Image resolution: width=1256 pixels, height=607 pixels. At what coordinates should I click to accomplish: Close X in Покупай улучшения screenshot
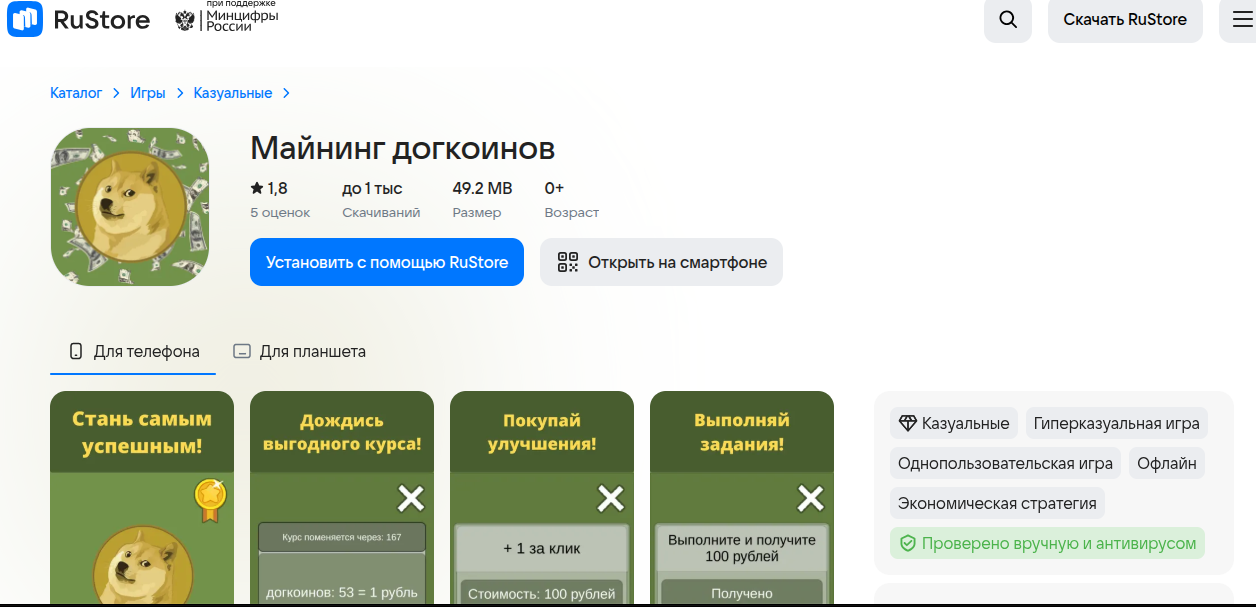click(x=611, y=497)
